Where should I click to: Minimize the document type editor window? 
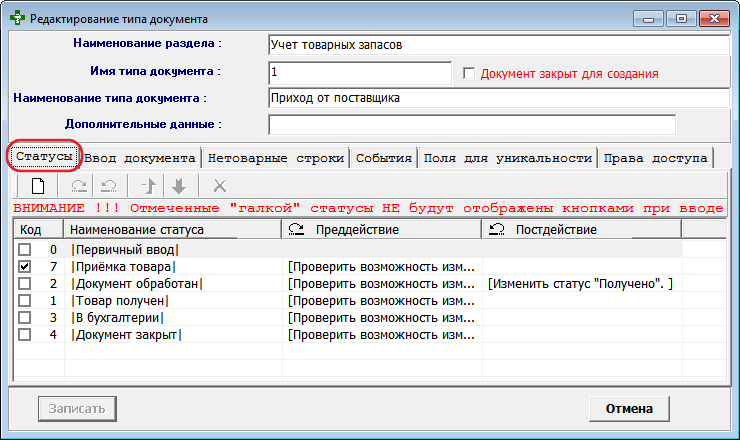coord(648,19)
